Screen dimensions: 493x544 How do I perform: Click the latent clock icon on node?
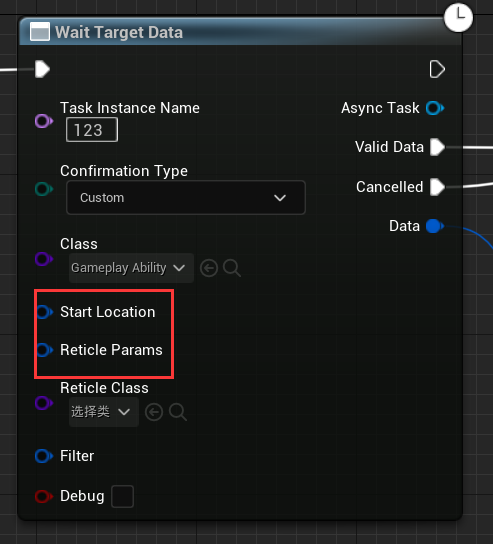click(x=458, y=17)
